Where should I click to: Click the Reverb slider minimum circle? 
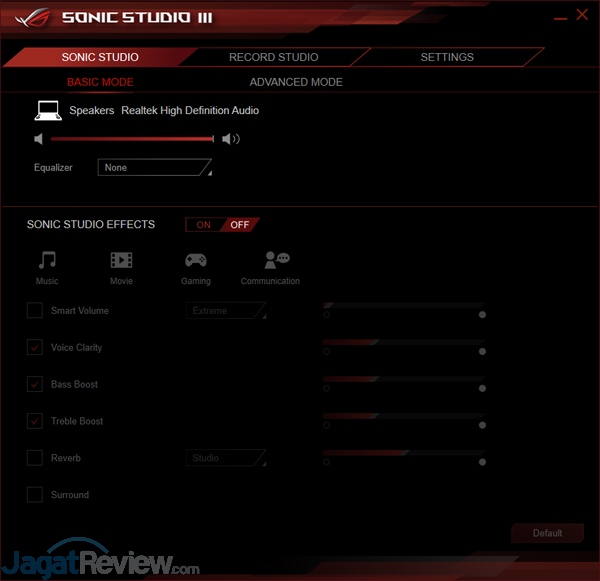coord(326,462)
